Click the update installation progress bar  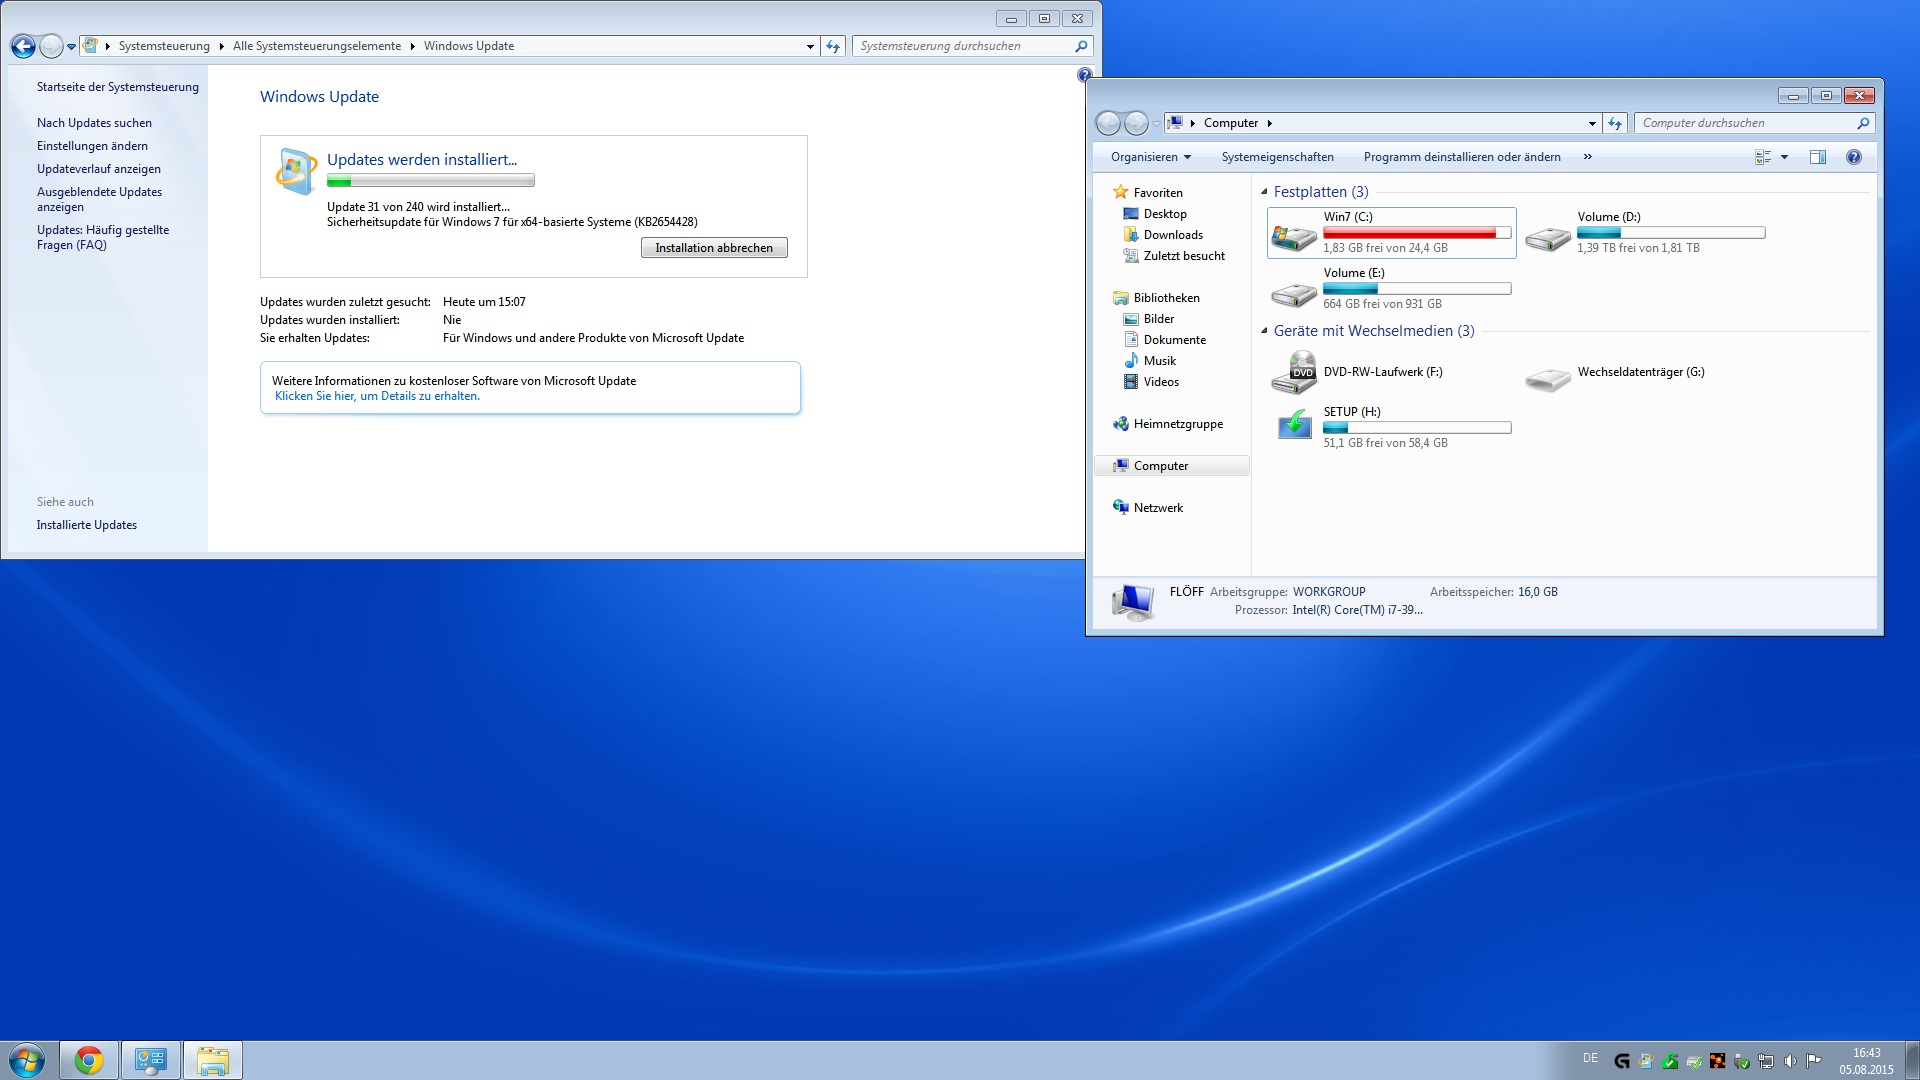(430, 181)
